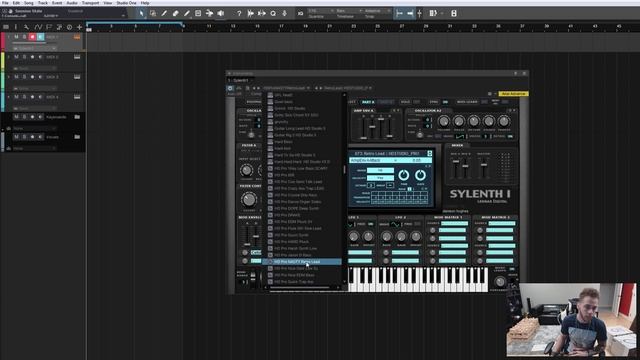Open Sylenth1 display menu button

click(x=429, y=153)
